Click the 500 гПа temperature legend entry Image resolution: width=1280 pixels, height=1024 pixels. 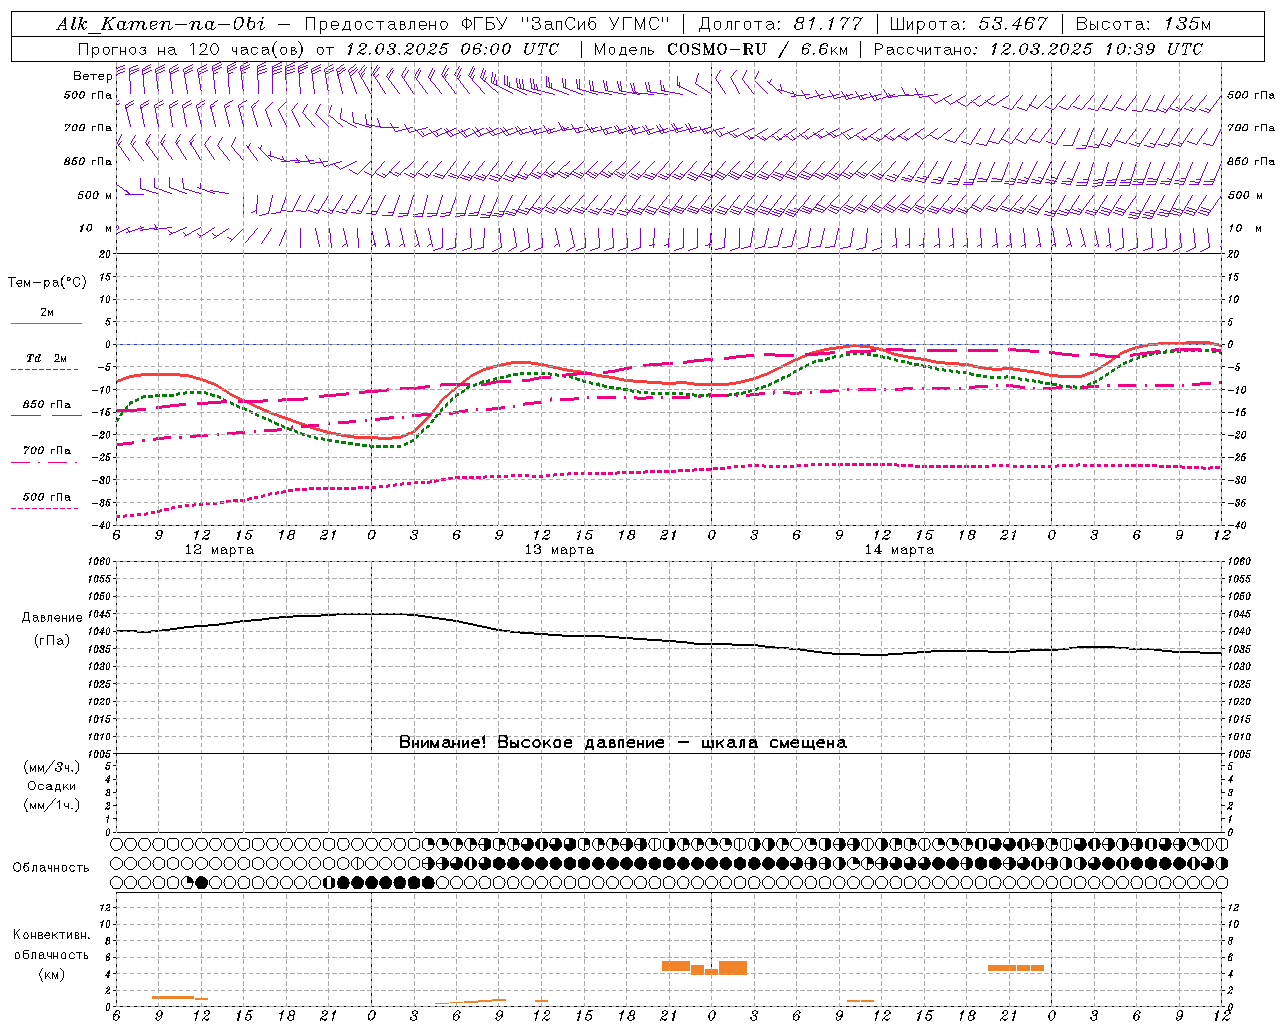pyautogui.click(x=47, y=497)
